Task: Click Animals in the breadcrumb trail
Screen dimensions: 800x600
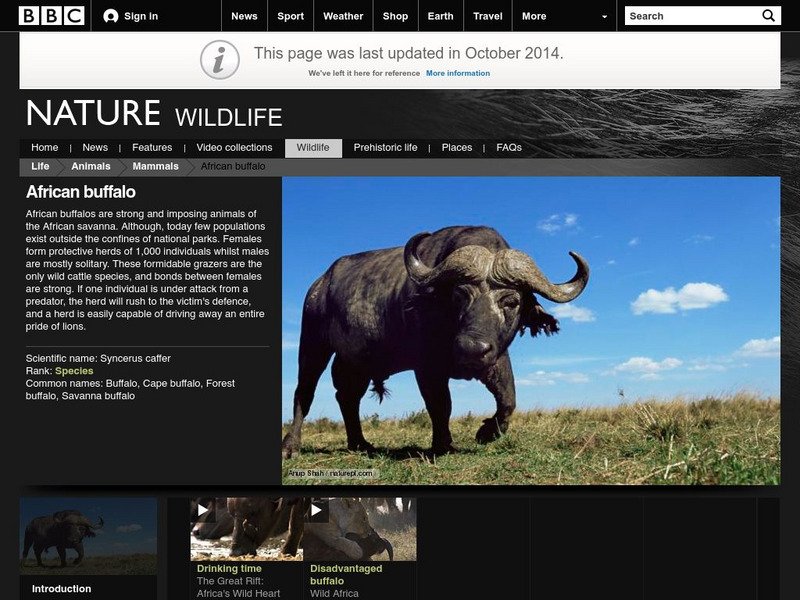Action: tap(92, 166)
